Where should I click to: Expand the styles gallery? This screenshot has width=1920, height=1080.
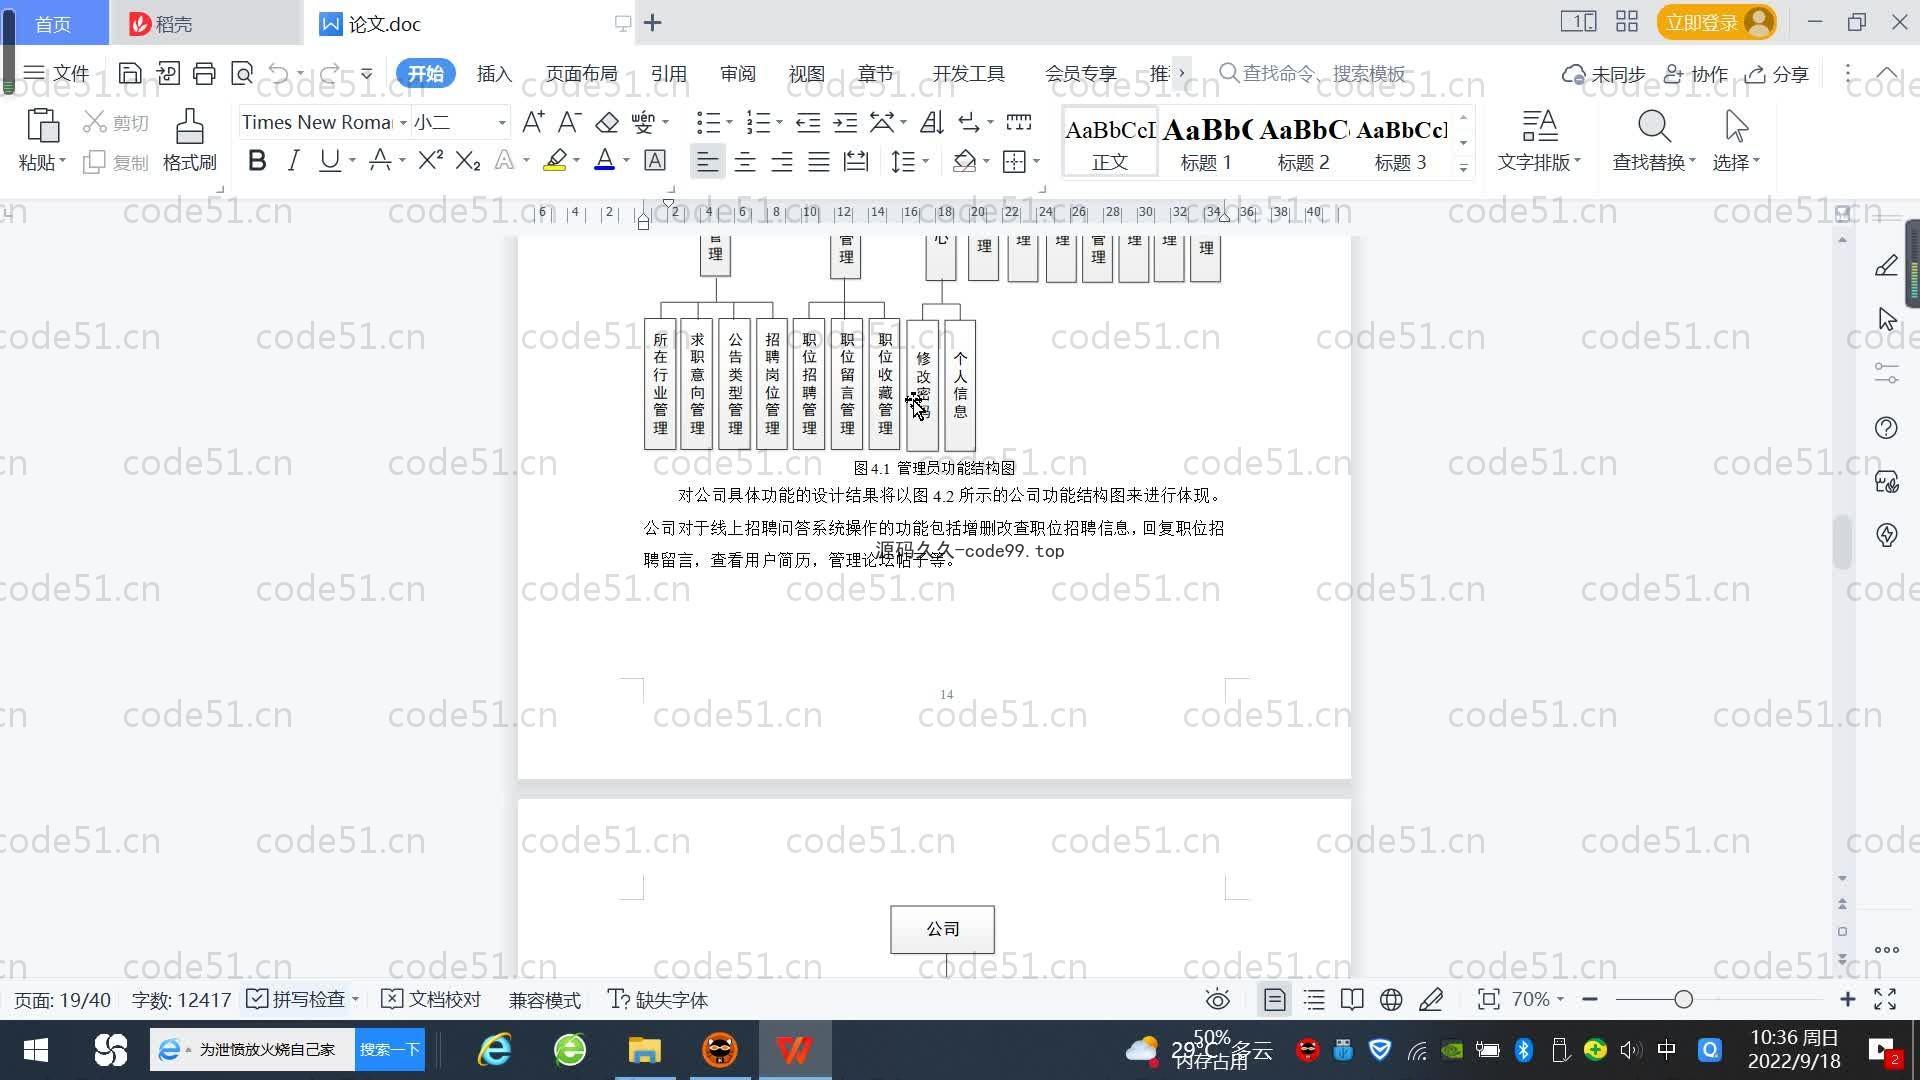click(1463, 168)
